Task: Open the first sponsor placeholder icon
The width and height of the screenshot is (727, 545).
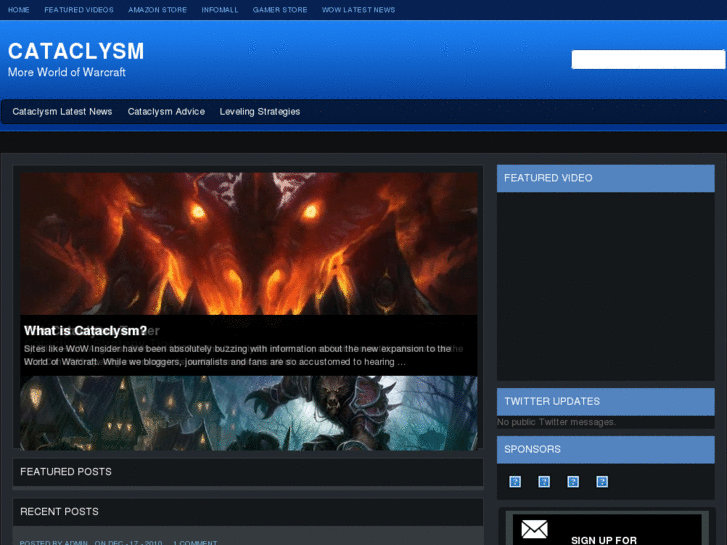Action: 515,481
